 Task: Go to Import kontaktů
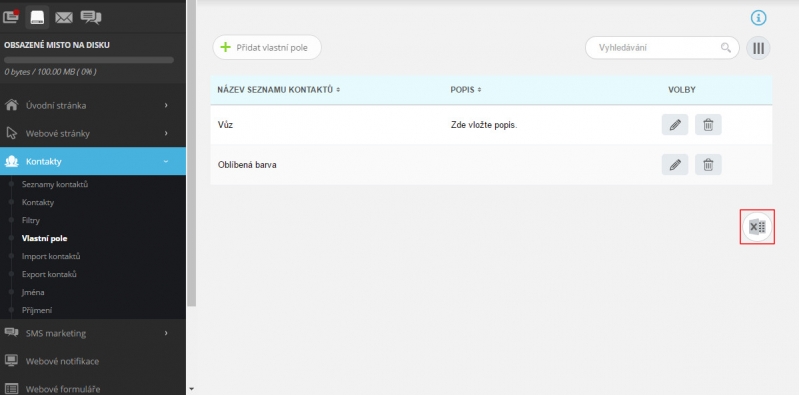coord(51,256)
